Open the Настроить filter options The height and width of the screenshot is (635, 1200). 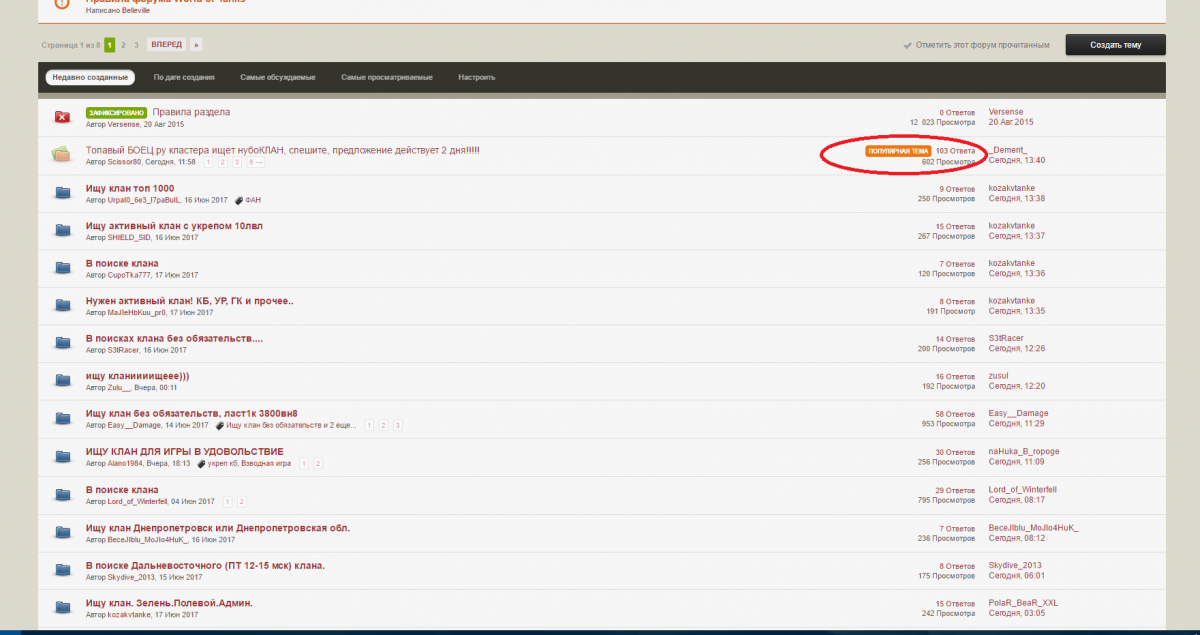(476, 77)
